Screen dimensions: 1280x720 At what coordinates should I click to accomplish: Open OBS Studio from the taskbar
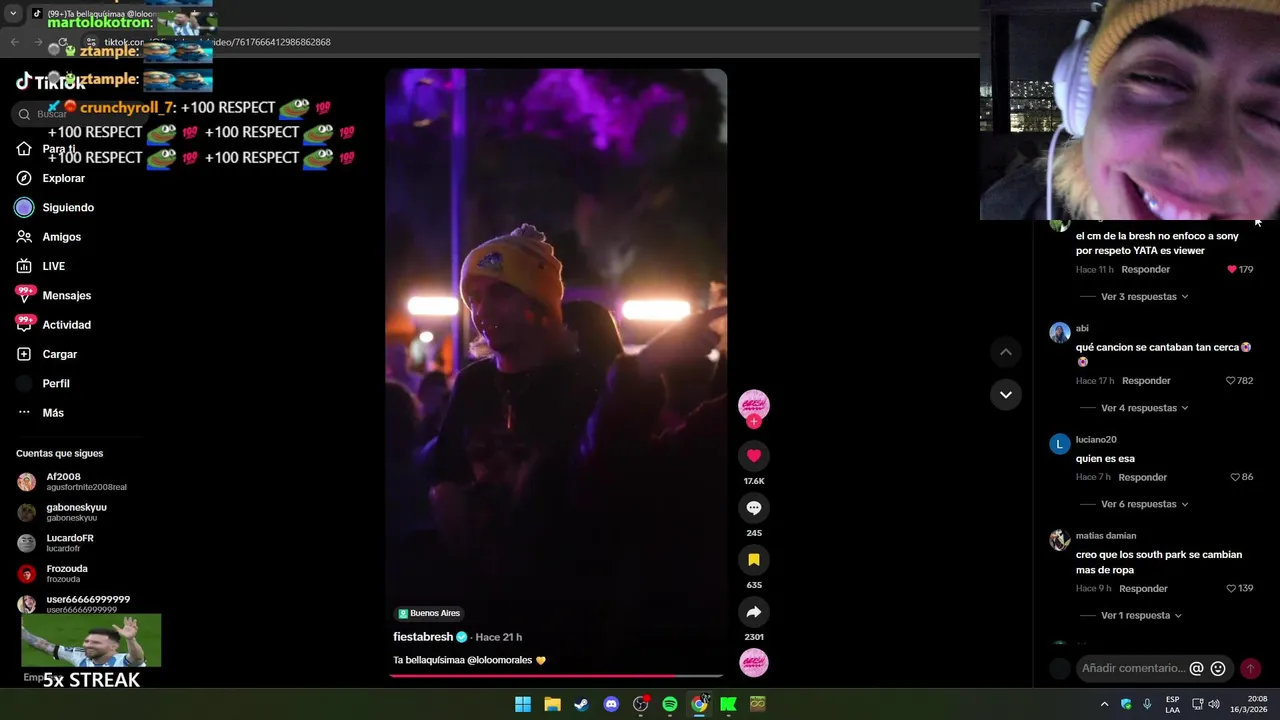pos(641,704)
